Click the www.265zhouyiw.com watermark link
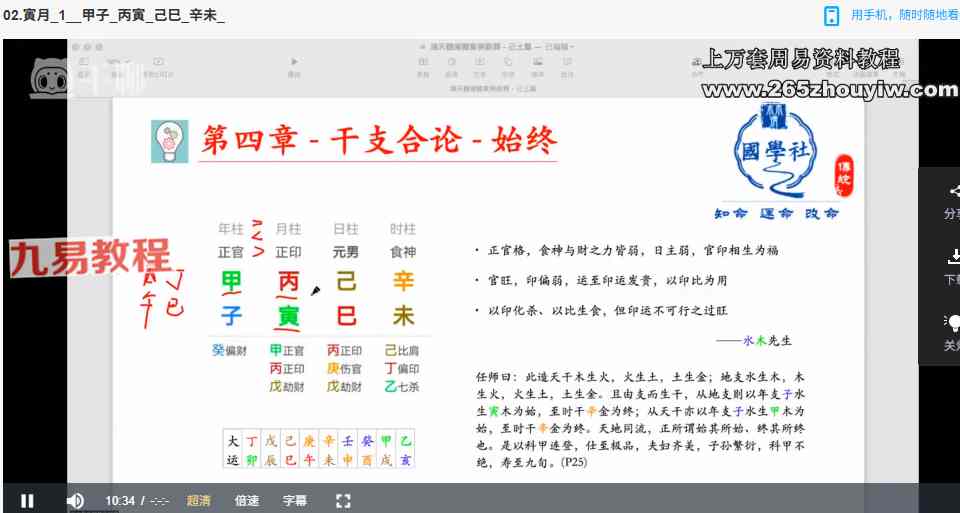960x513 pixels. (829, 90)
